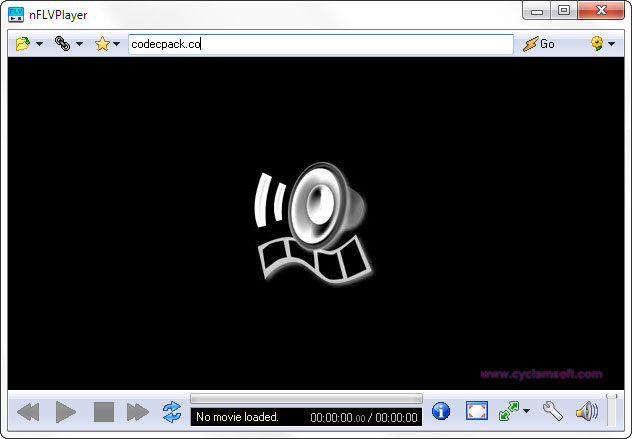Maximize the nFLVPlayer window
The height and width of the screenshot is (439, 632).
[564, 10]
